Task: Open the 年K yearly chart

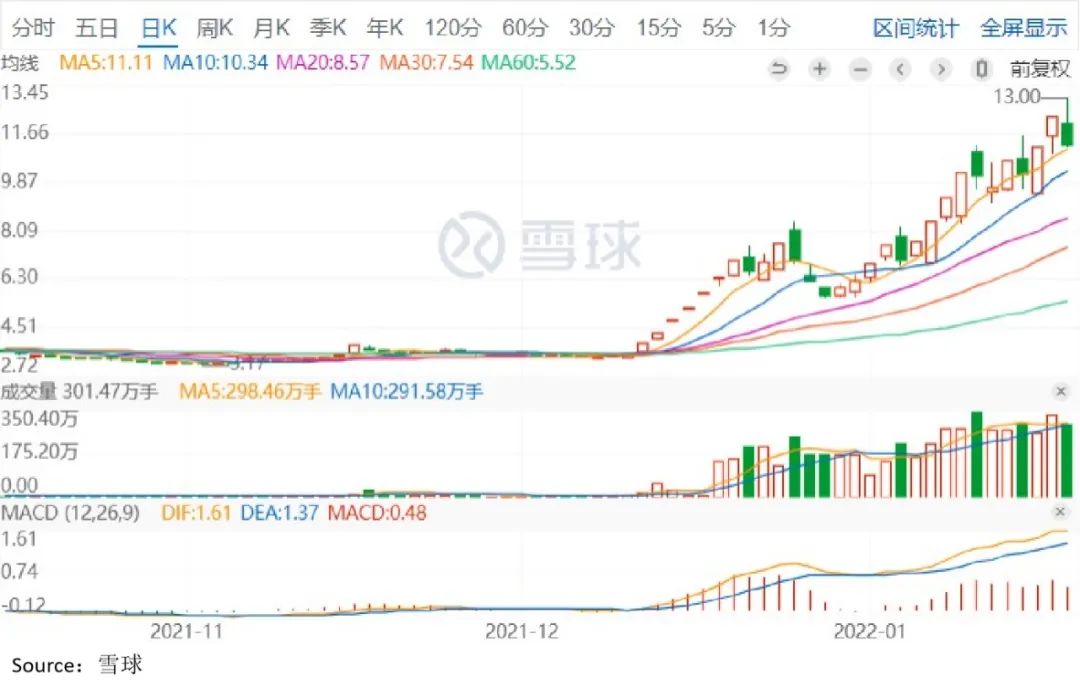Action: click(384, 28)
